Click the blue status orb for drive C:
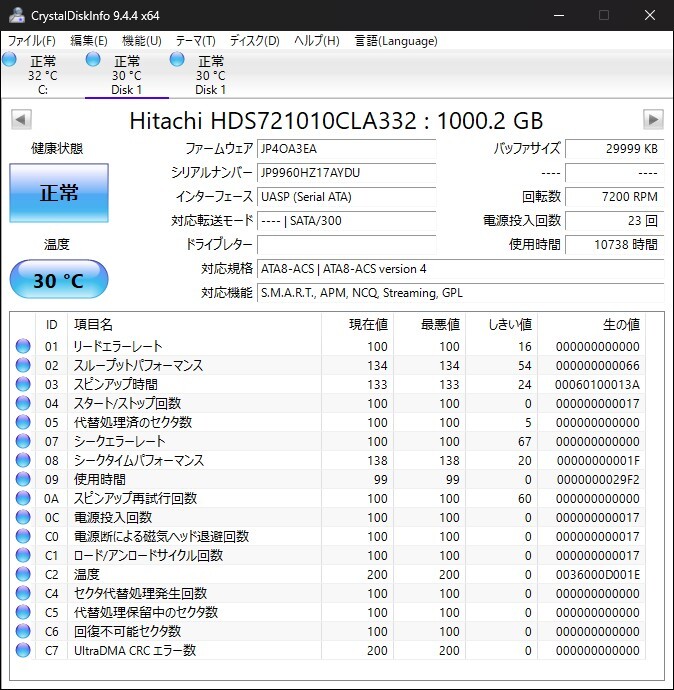 click(10, 60)
